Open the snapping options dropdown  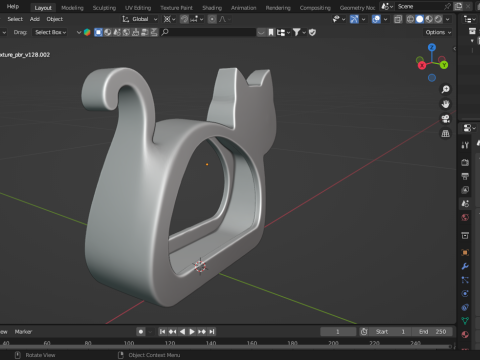tap(197, 19)
